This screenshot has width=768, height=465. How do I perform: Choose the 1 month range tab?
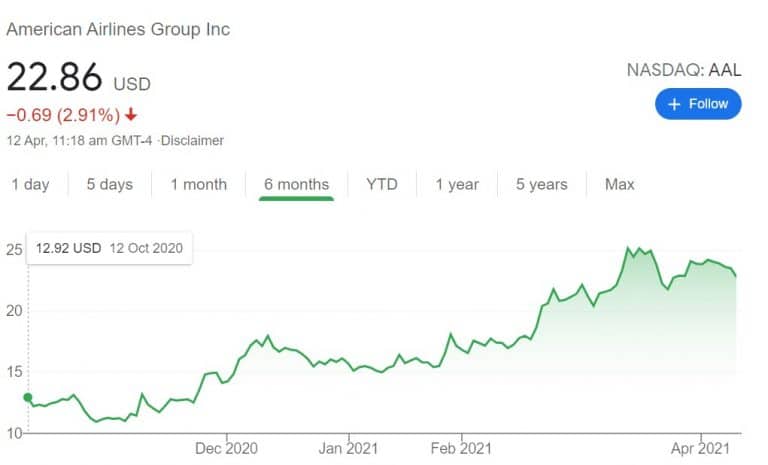[198, 184]
